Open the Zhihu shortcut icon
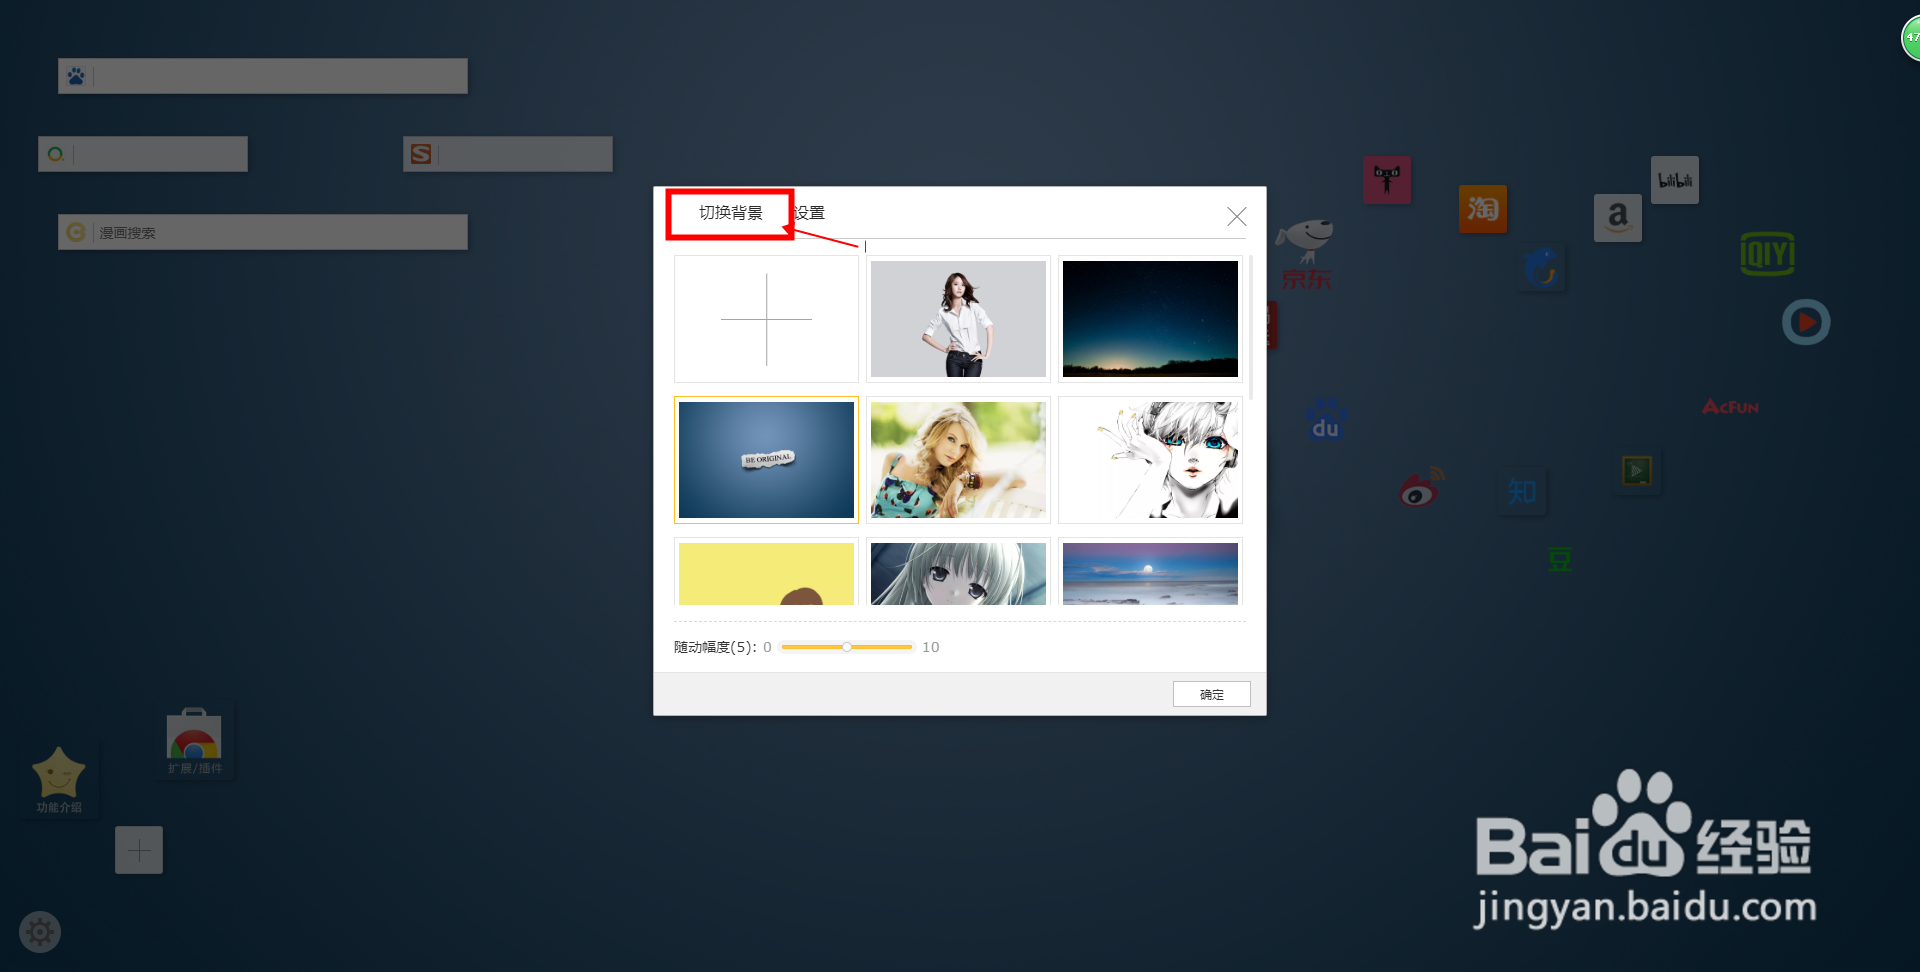 [1522, 492]
